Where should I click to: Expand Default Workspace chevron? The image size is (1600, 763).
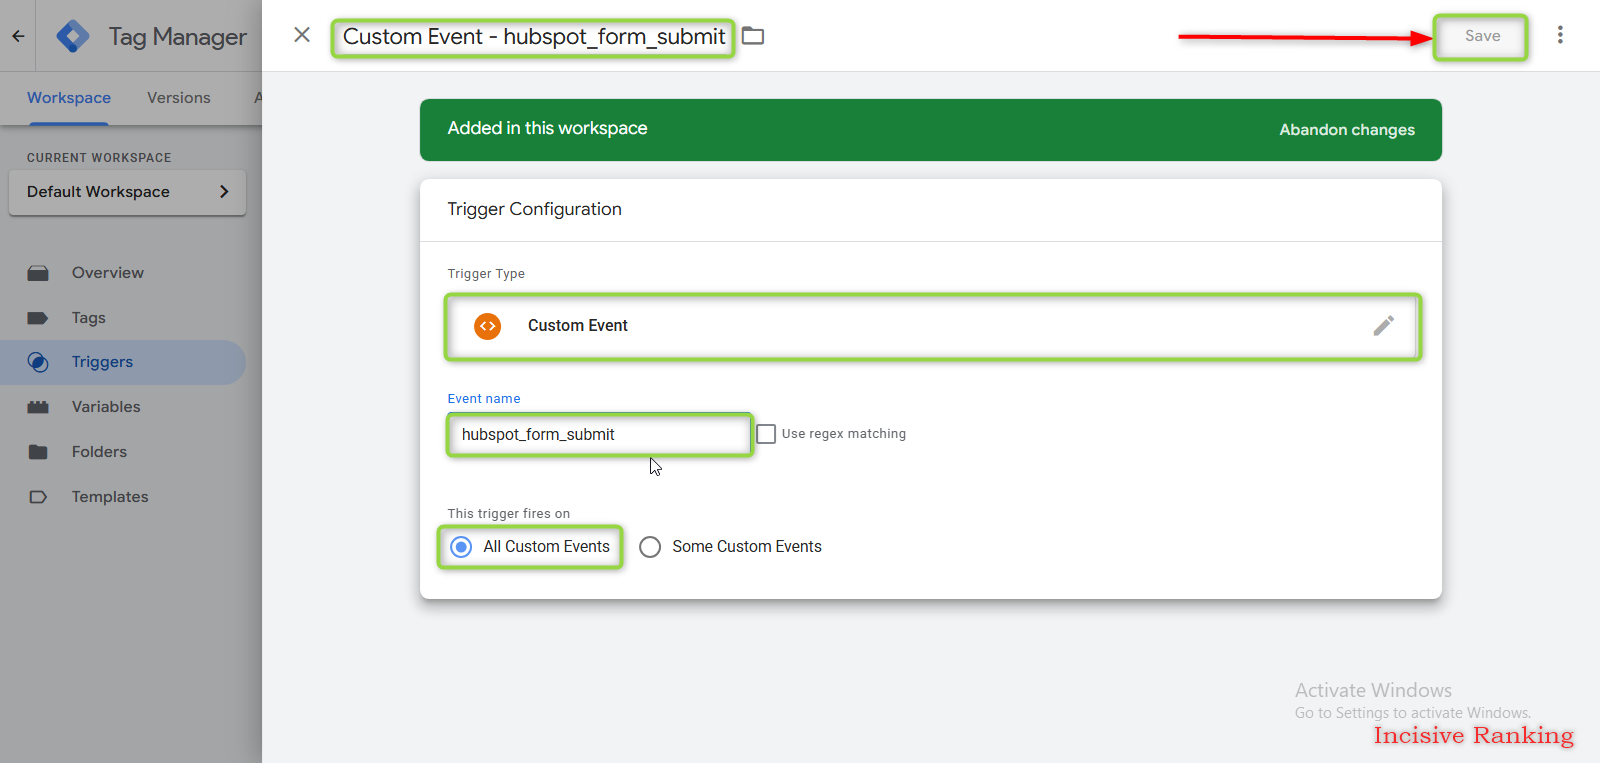coord(224,192)
